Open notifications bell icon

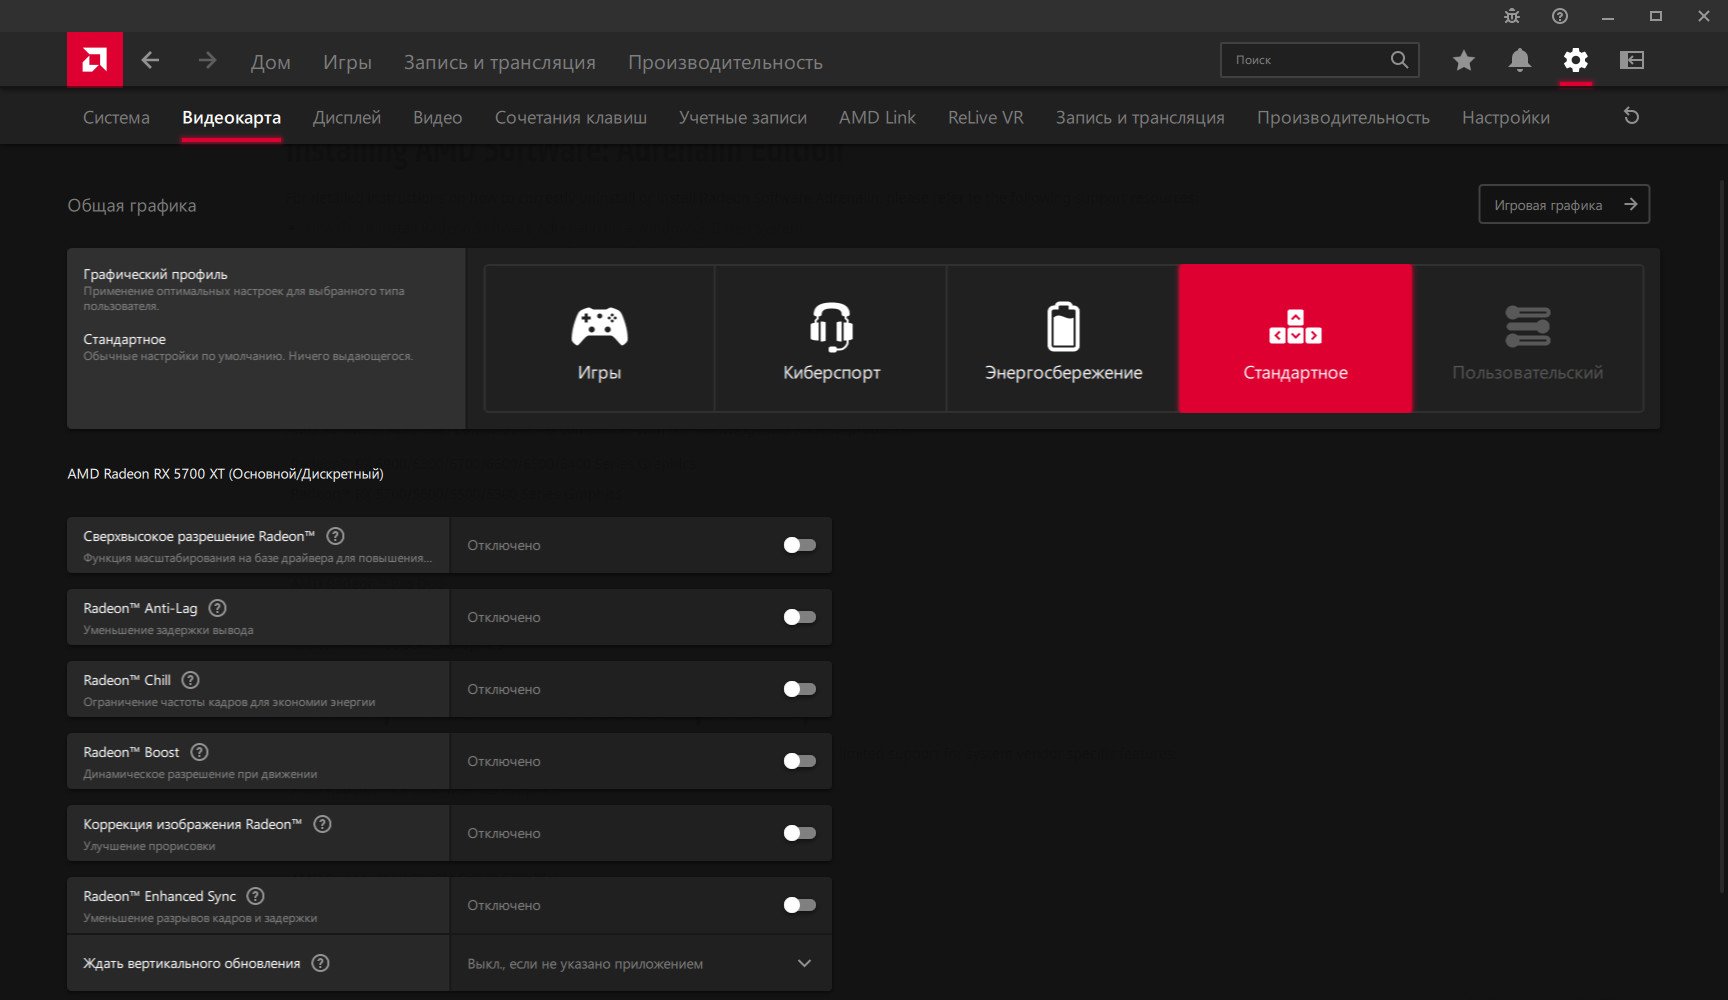point(1519,60)
